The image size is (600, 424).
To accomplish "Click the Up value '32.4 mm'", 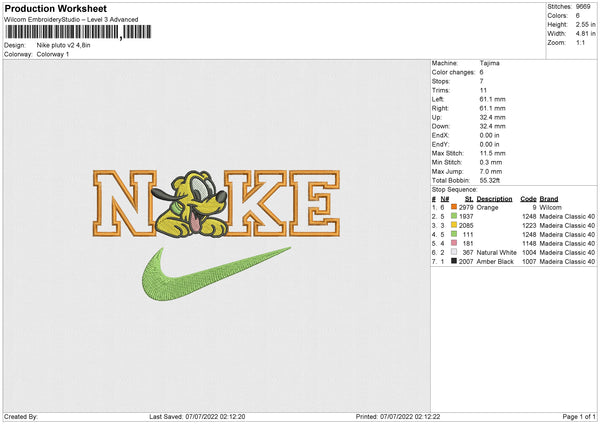I will click(x=492, y=117).
